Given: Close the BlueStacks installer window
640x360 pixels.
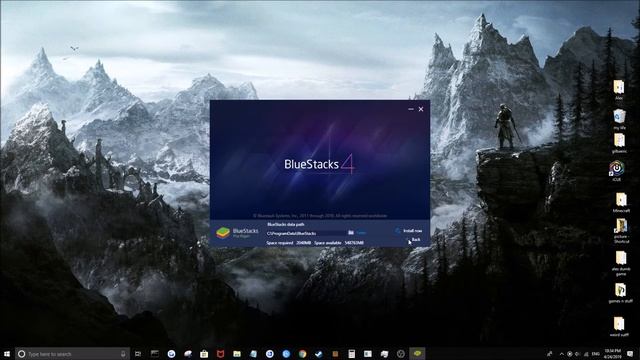Looking at the screenshot, I should click(x=421, y=109).
